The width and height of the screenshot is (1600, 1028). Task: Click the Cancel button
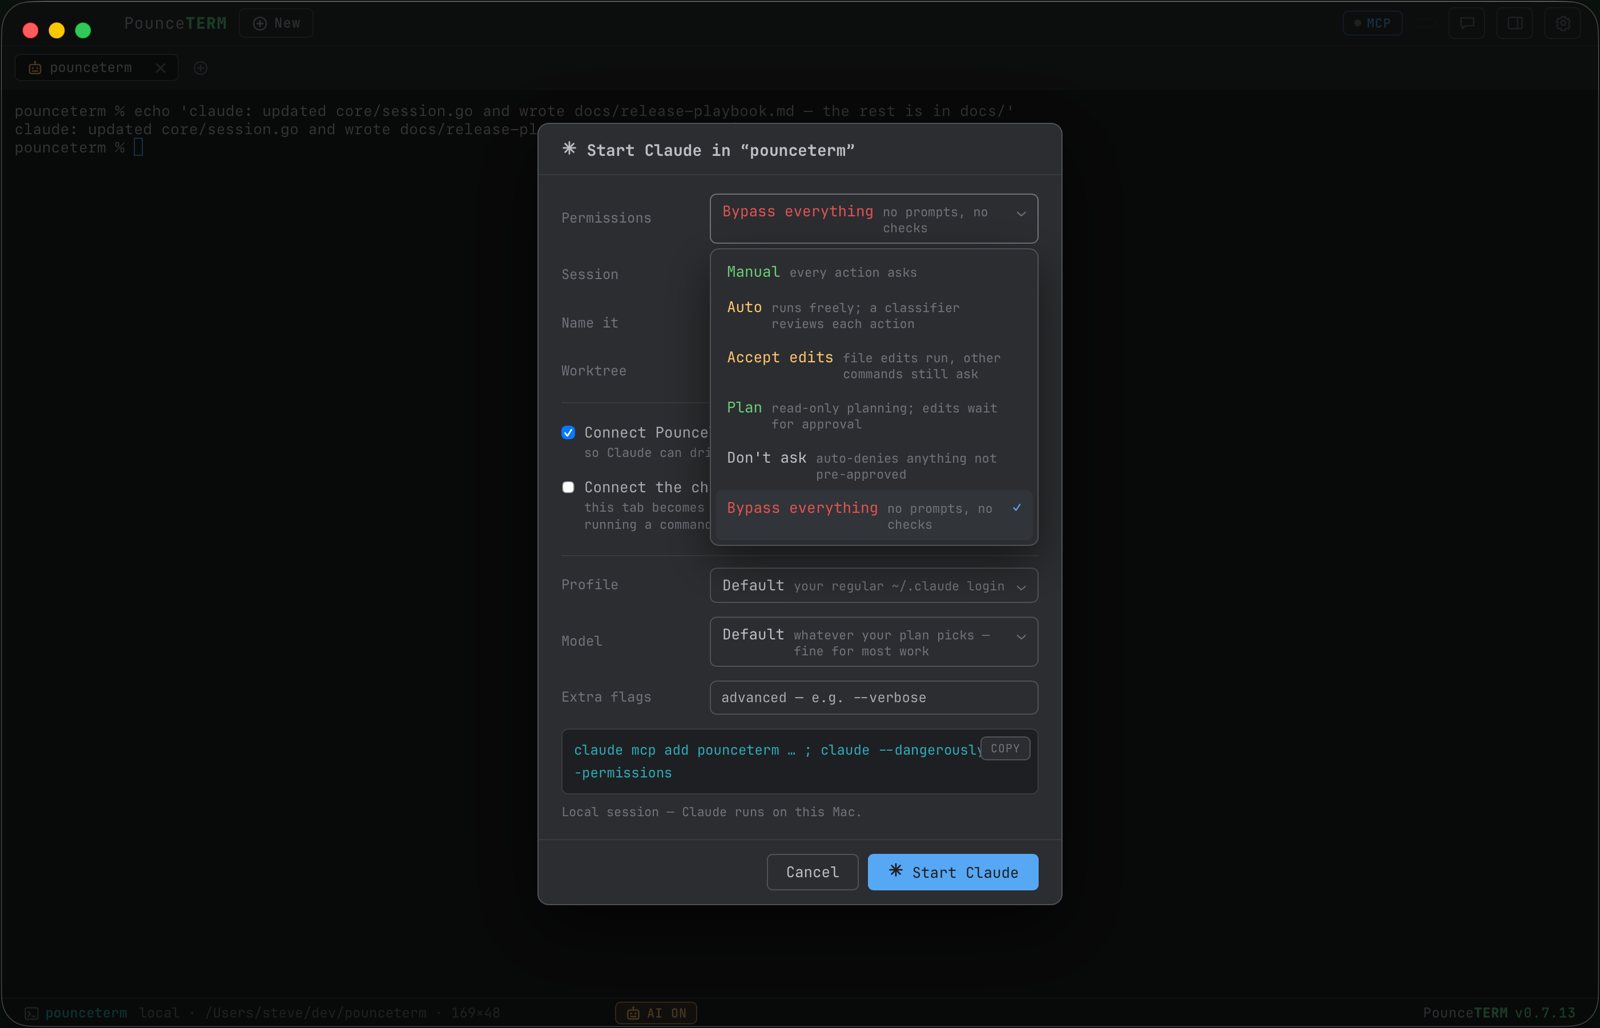pos(812,872)
